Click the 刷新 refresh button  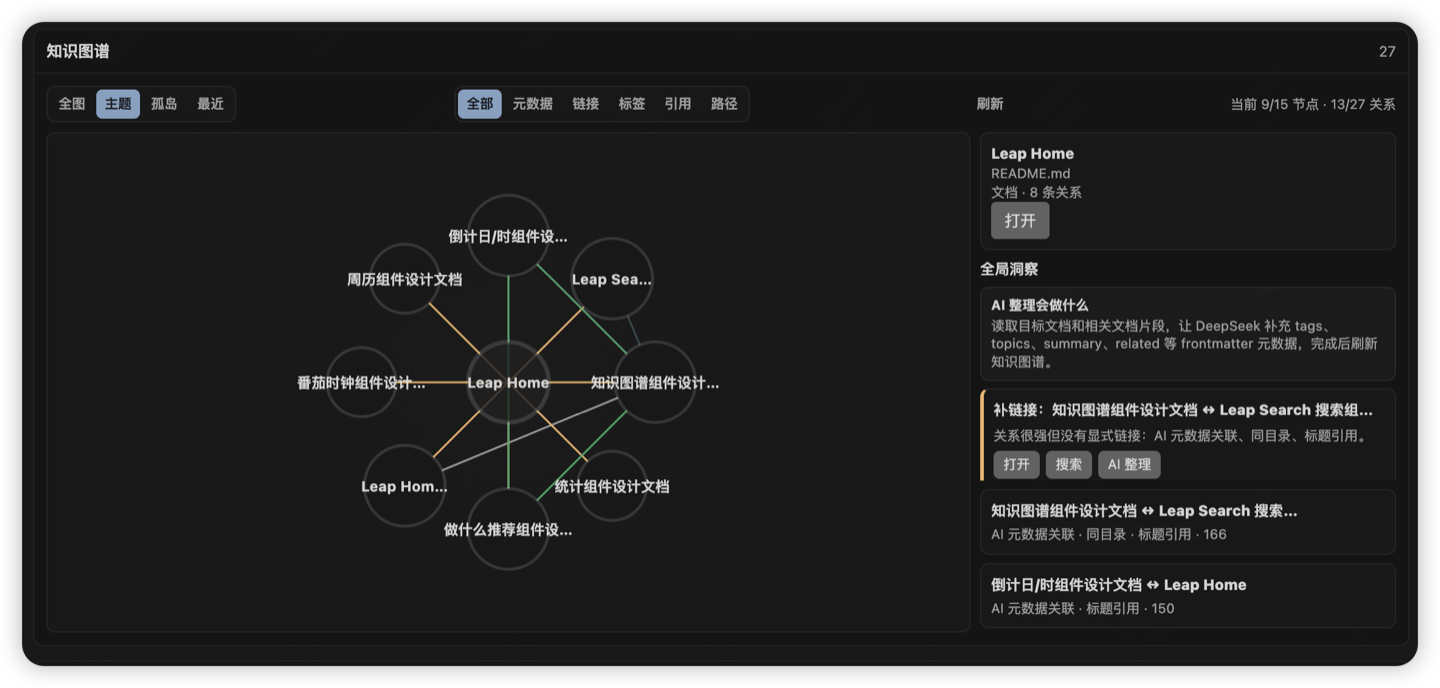[990, 104]
